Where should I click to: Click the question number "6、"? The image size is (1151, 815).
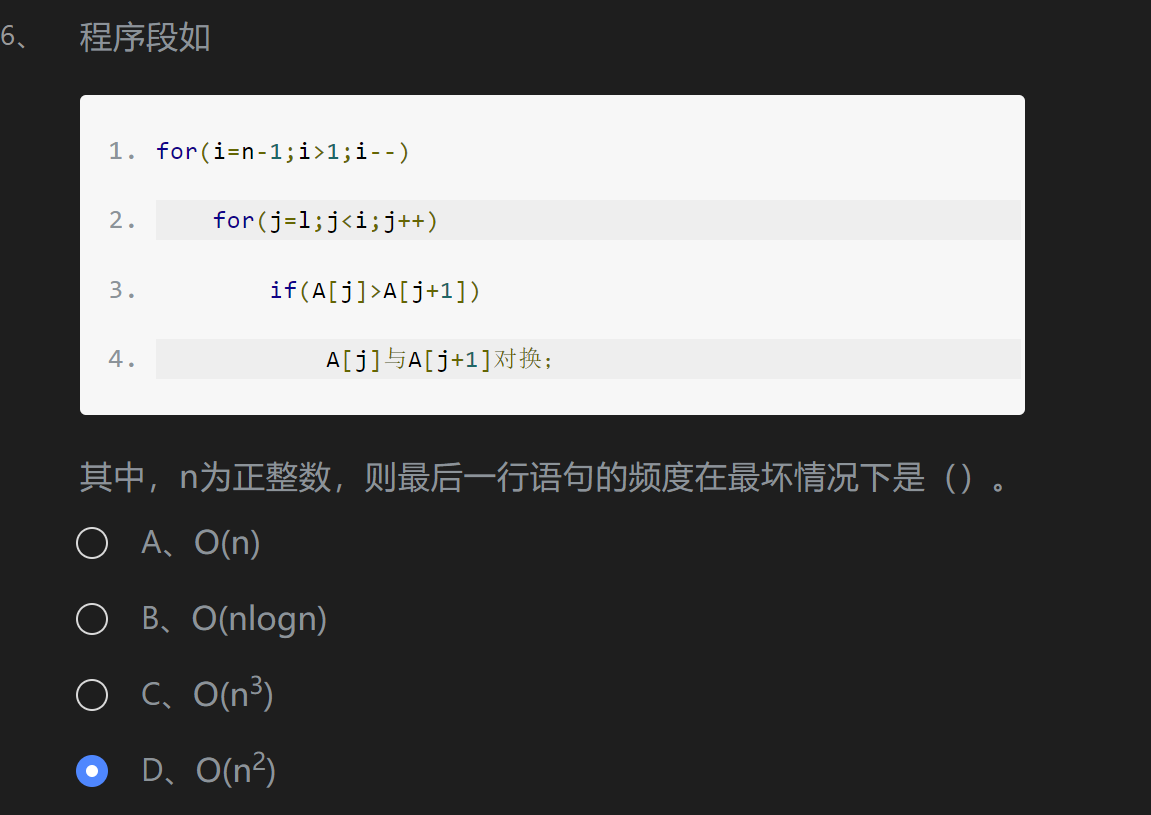(15, 38)
